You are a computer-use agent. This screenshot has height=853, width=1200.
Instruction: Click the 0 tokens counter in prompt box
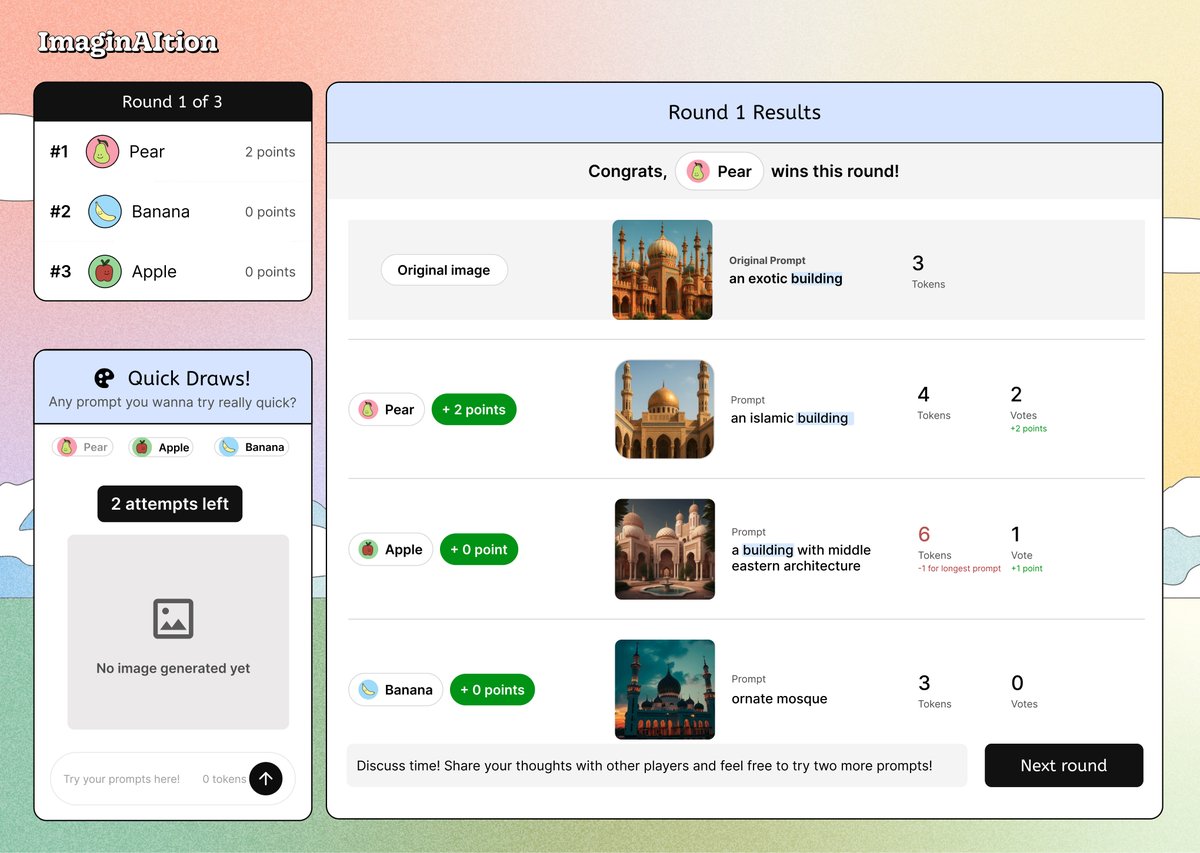point(224,779)
